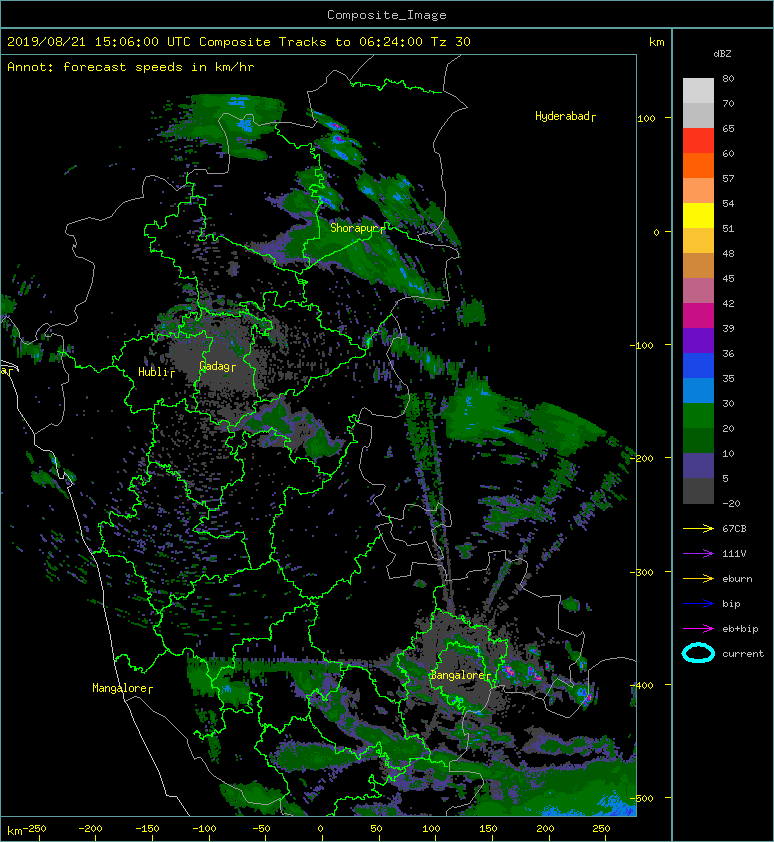Click the 42 dBZ magenta swatch

coord(698,315)
